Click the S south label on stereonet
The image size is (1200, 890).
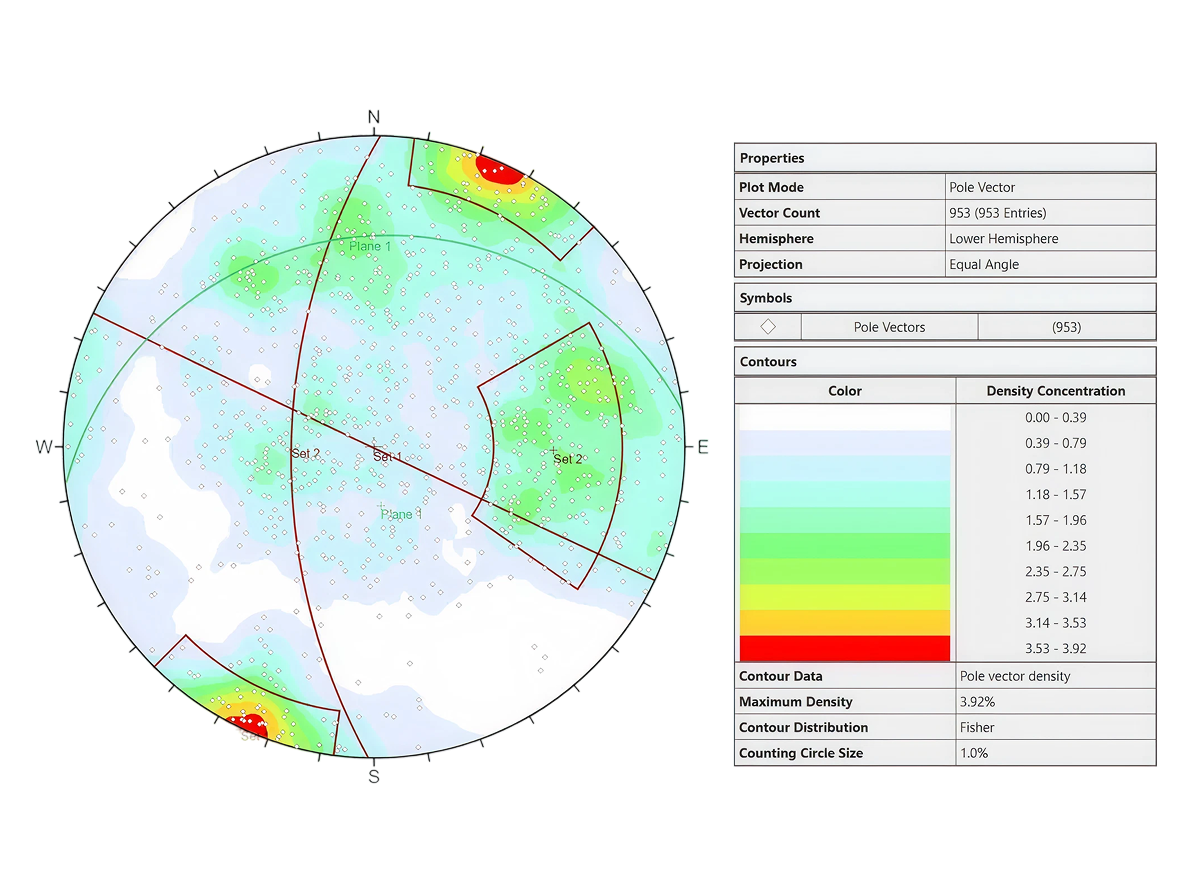(x=374, y=776)
